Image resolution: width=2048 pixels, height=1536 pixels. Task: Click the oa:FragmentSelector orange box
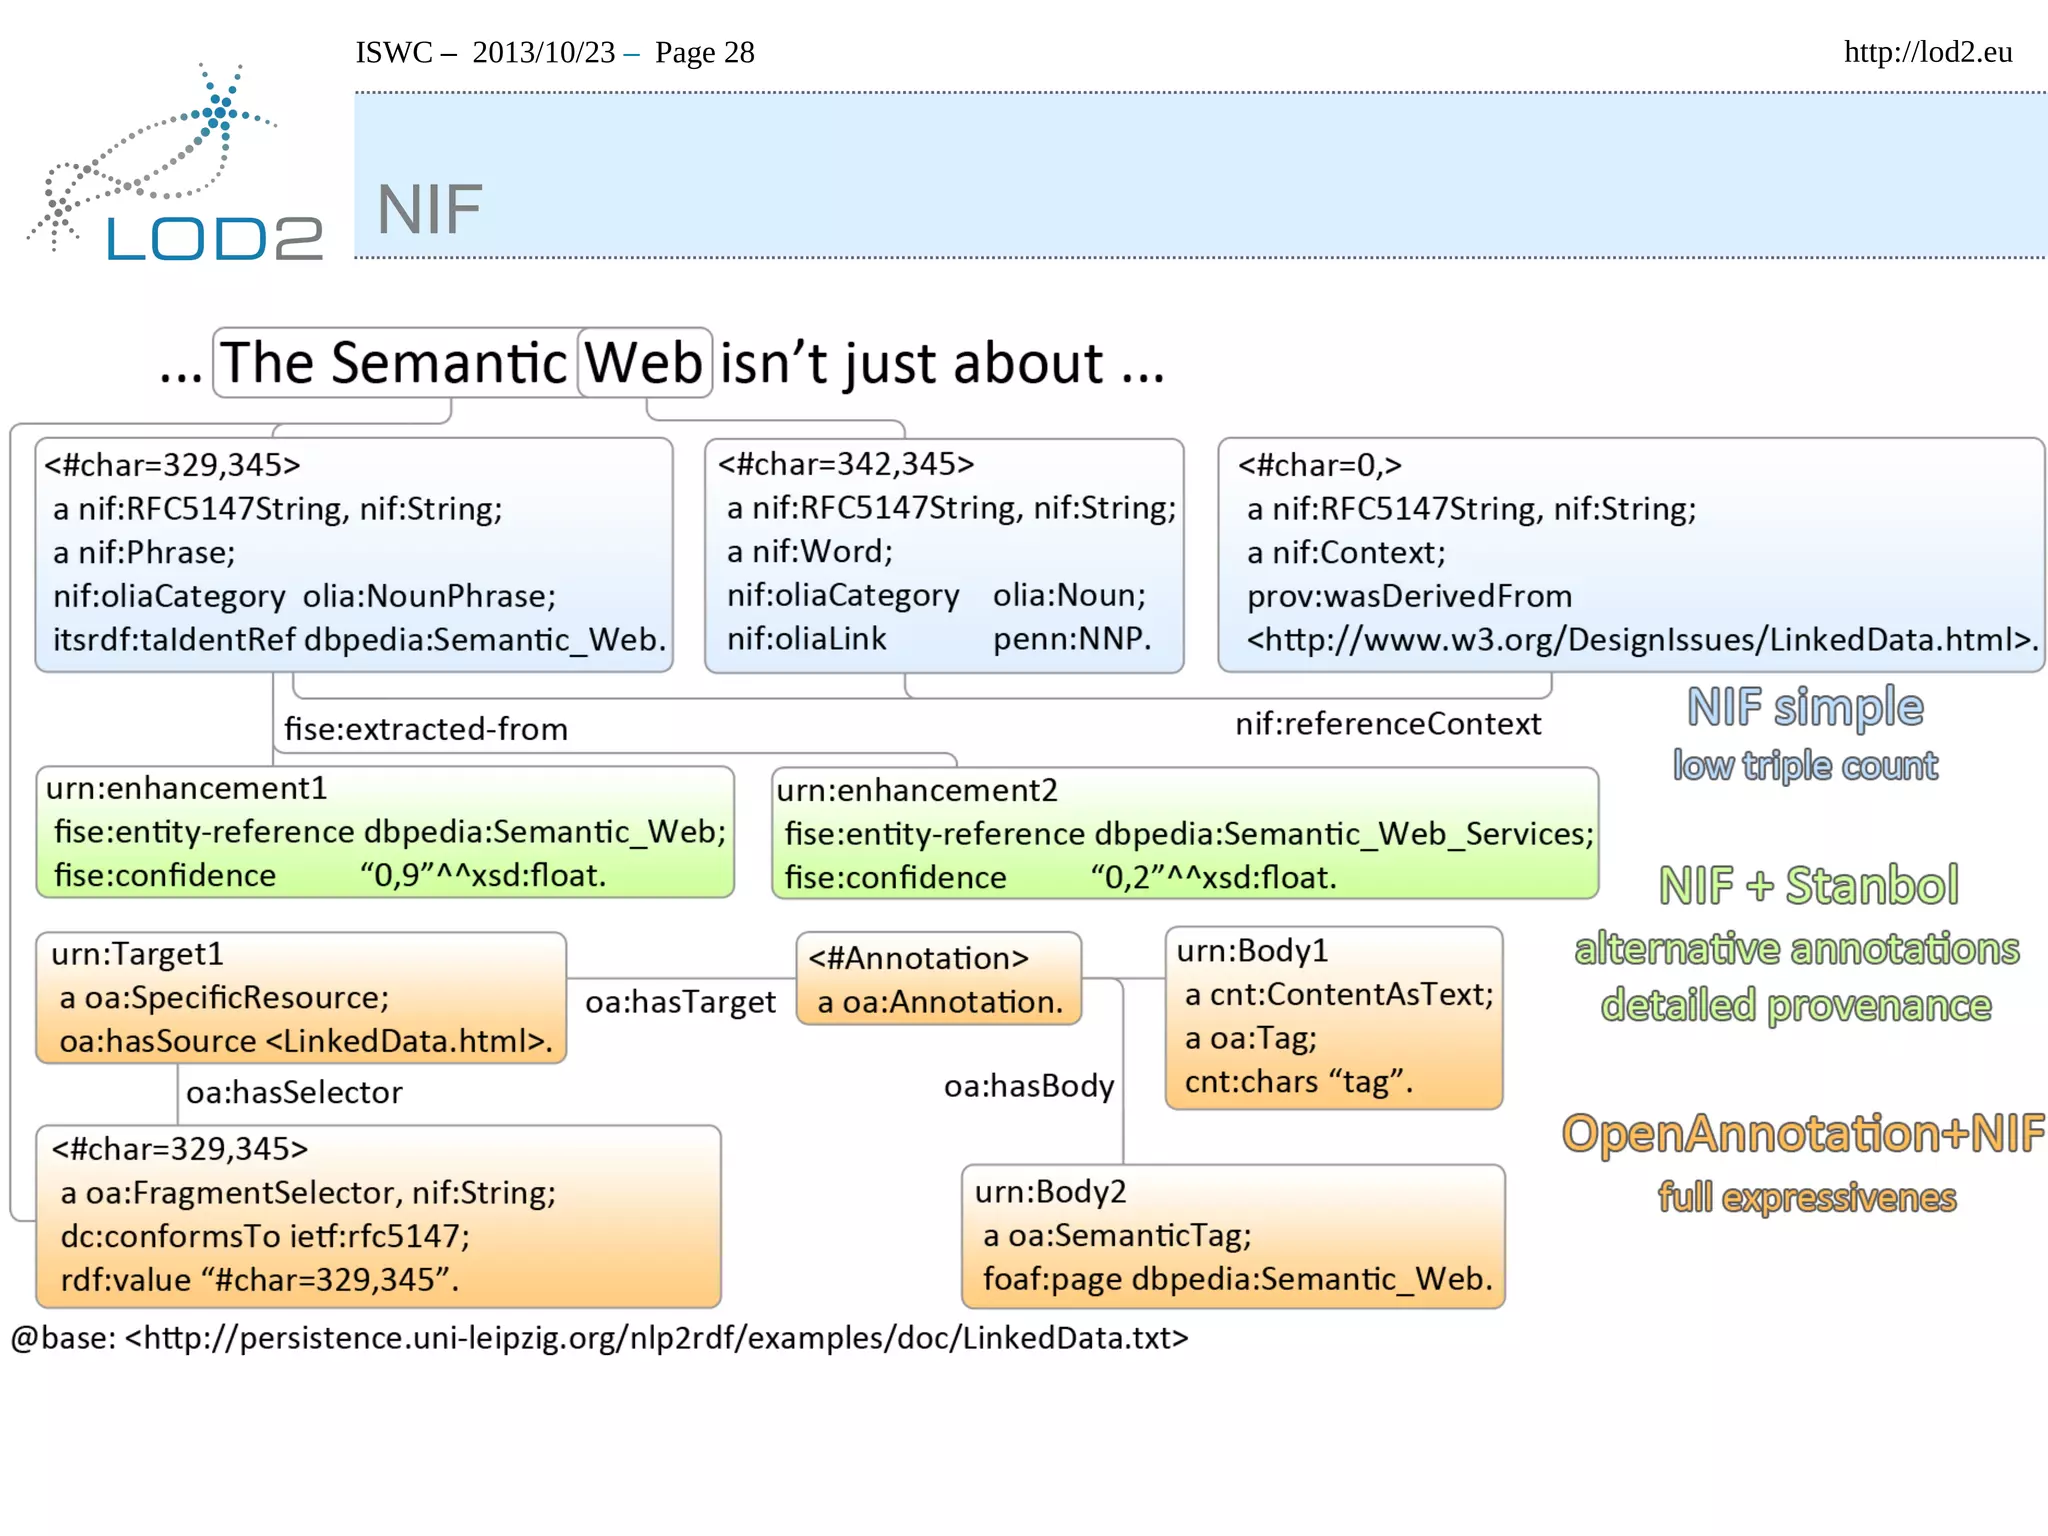tap(378, 1215)
